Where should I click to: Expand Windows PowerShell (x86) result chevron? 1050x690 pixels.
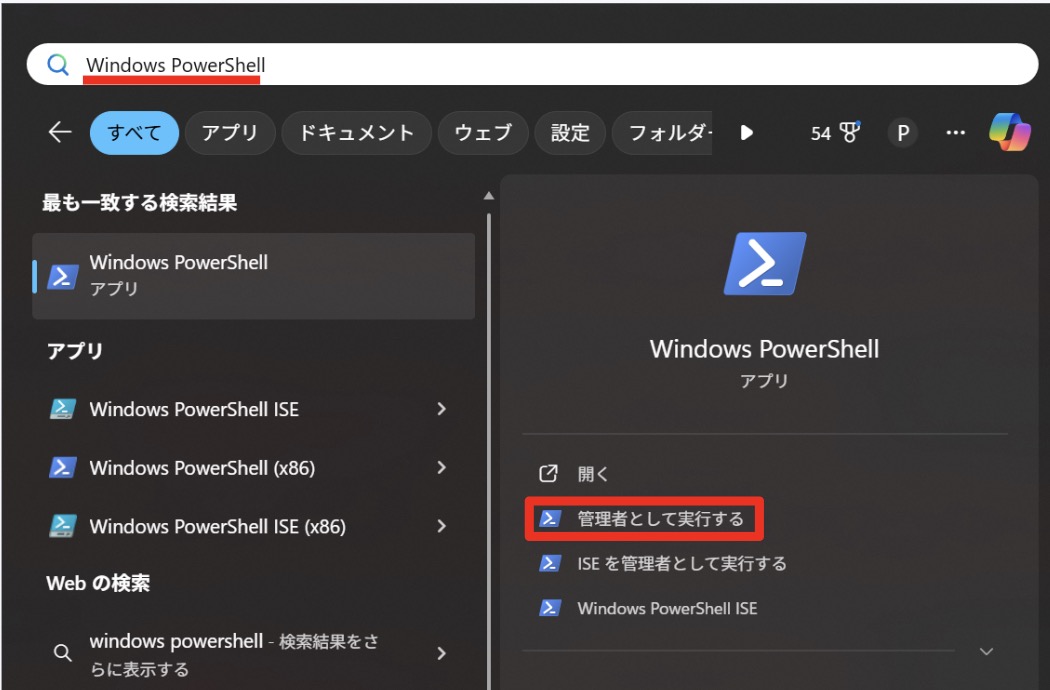(441, 468)
